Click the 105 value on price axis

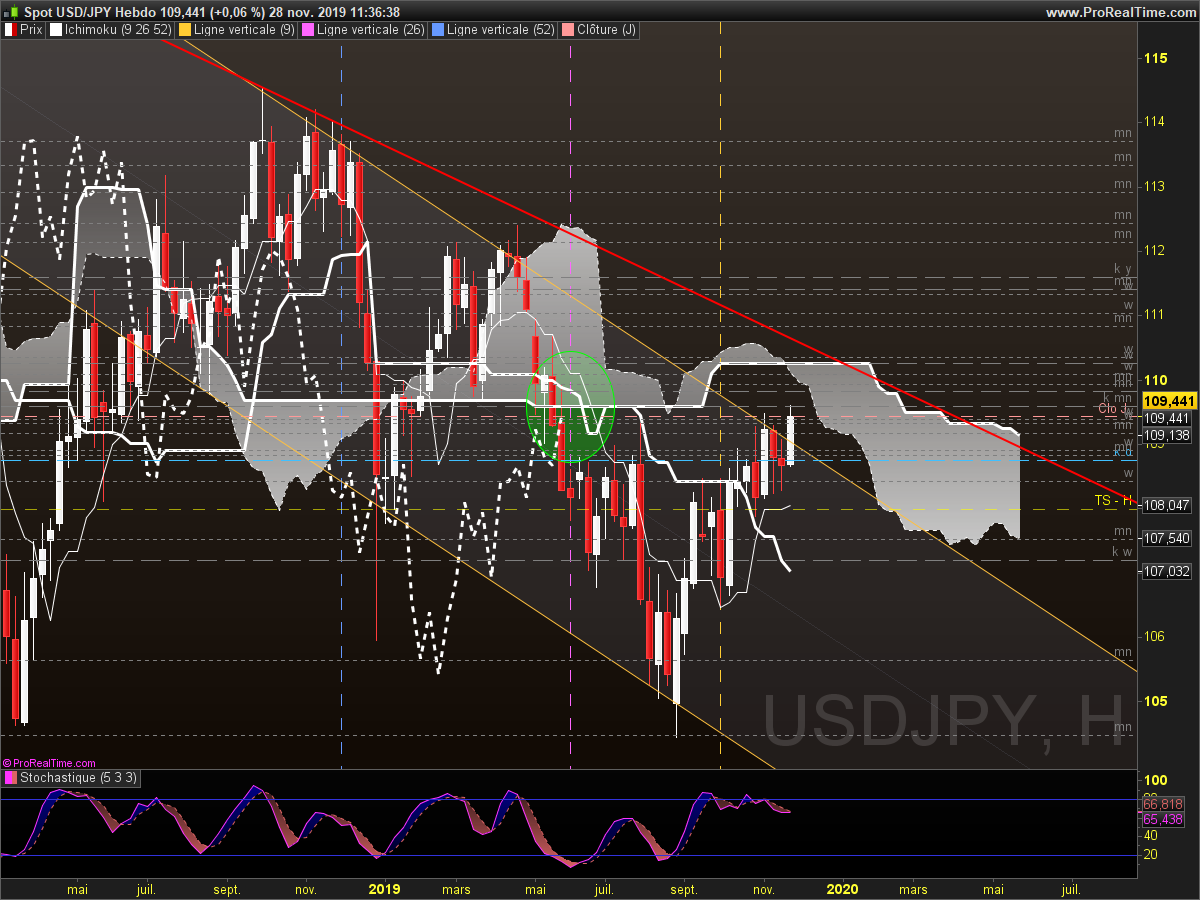[1155, 700]
